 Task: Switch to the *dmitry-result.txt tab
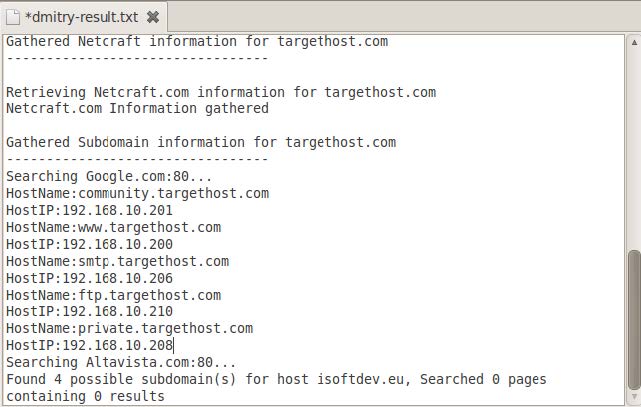pos(82,18)
